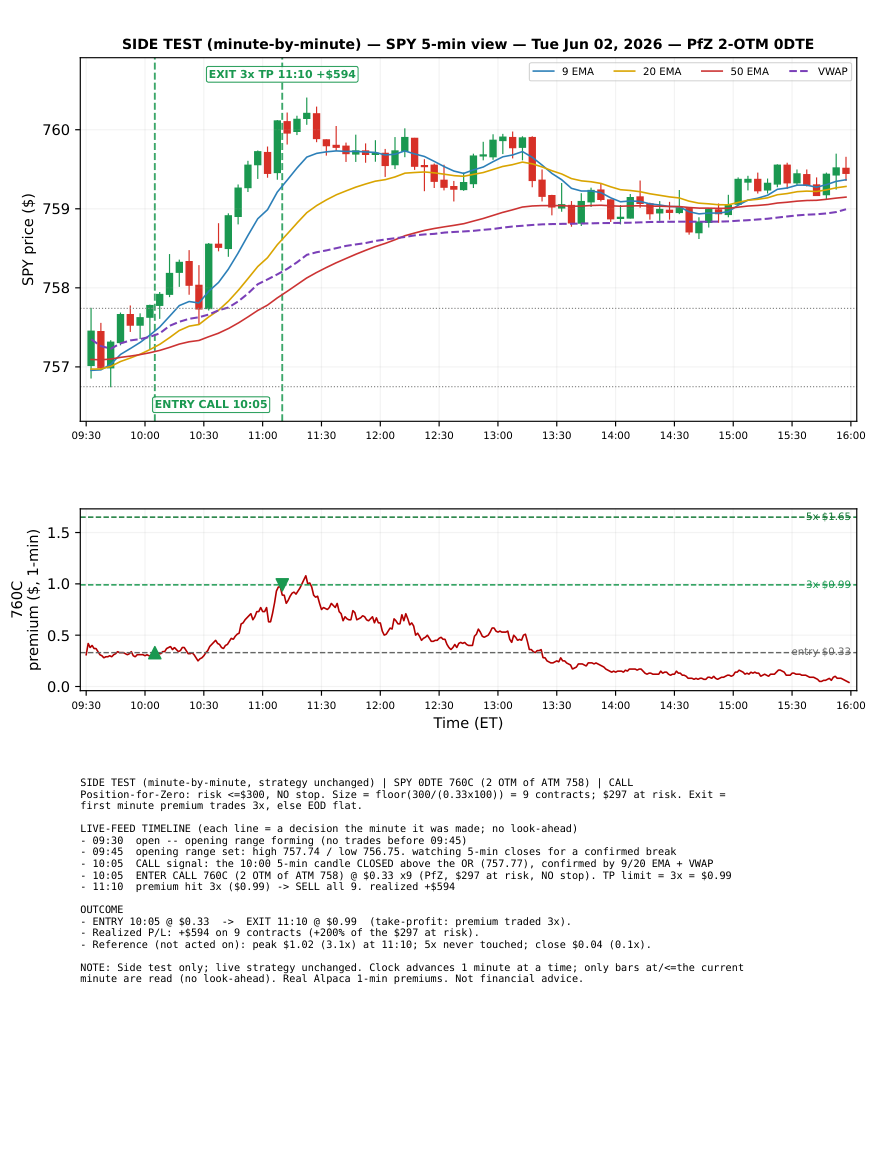The width and height of the screenshot is (893, 1155).
Task: Click the 760C premium axis label
Action: [x=25, y=600]
